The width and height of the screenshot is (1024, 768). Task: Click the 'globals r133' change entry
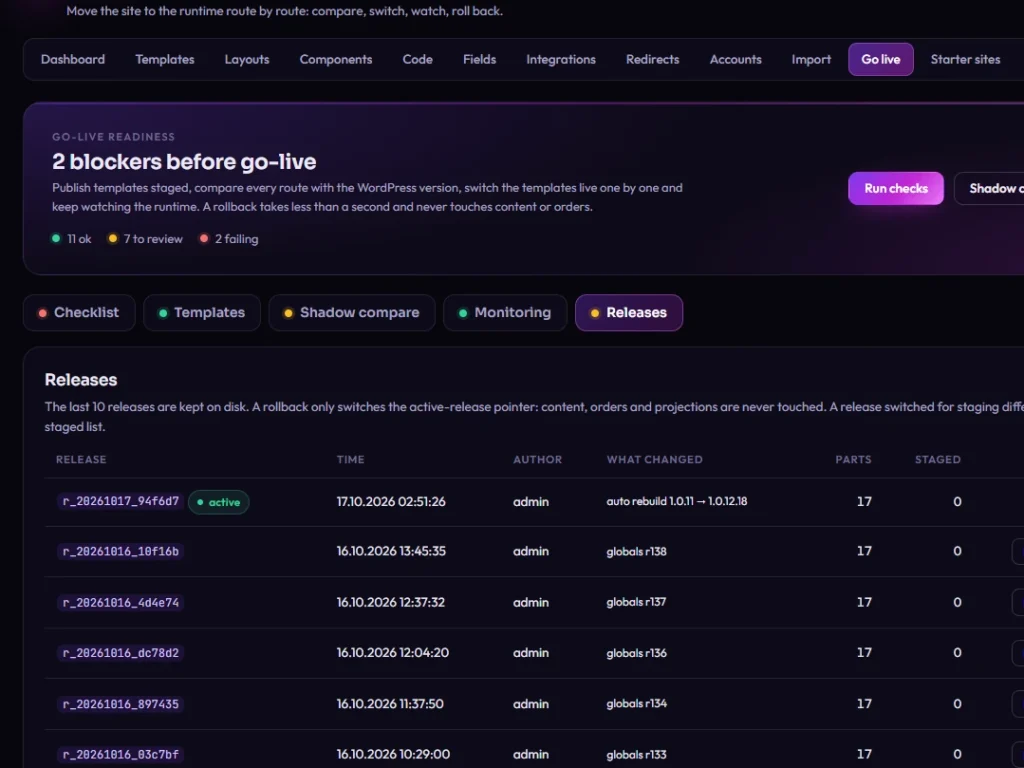[636, 754]
